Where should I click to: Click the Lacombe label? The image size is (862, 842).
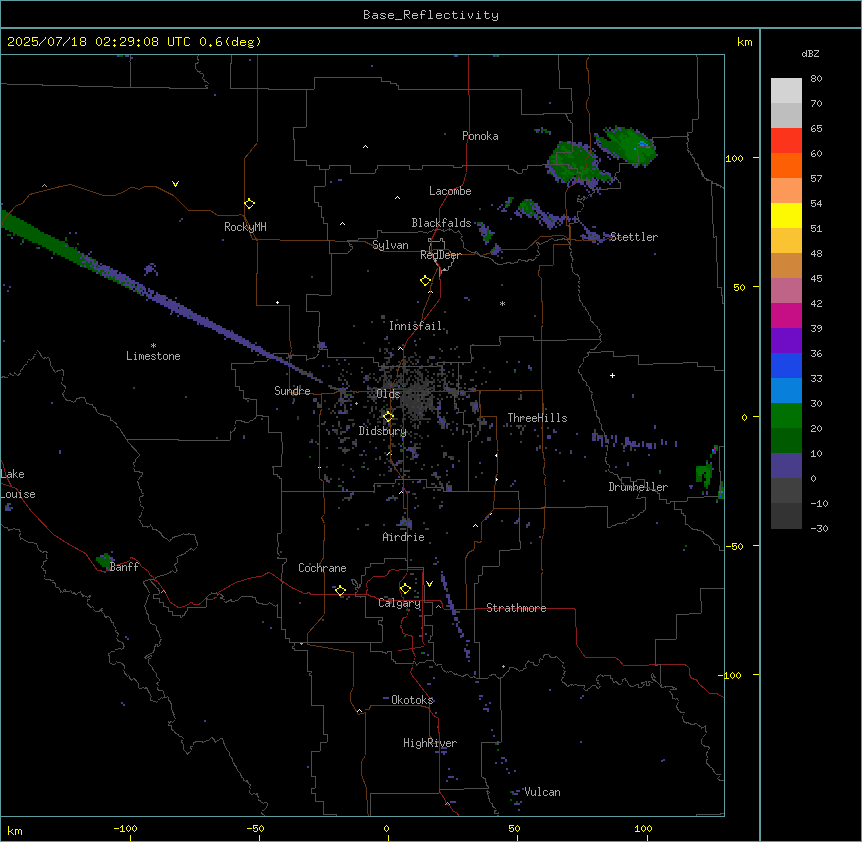(x=450, y=191)
